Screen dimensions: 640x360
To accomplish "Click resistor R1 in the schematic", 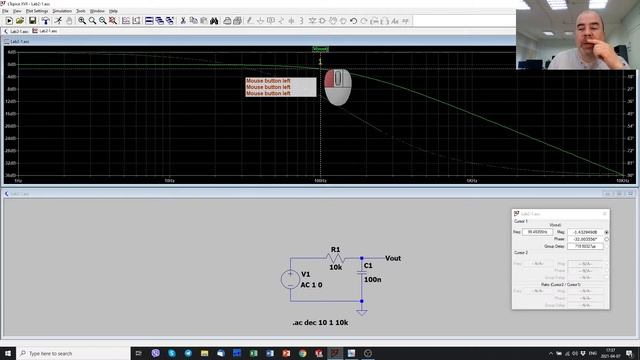I will click(336, 258).
